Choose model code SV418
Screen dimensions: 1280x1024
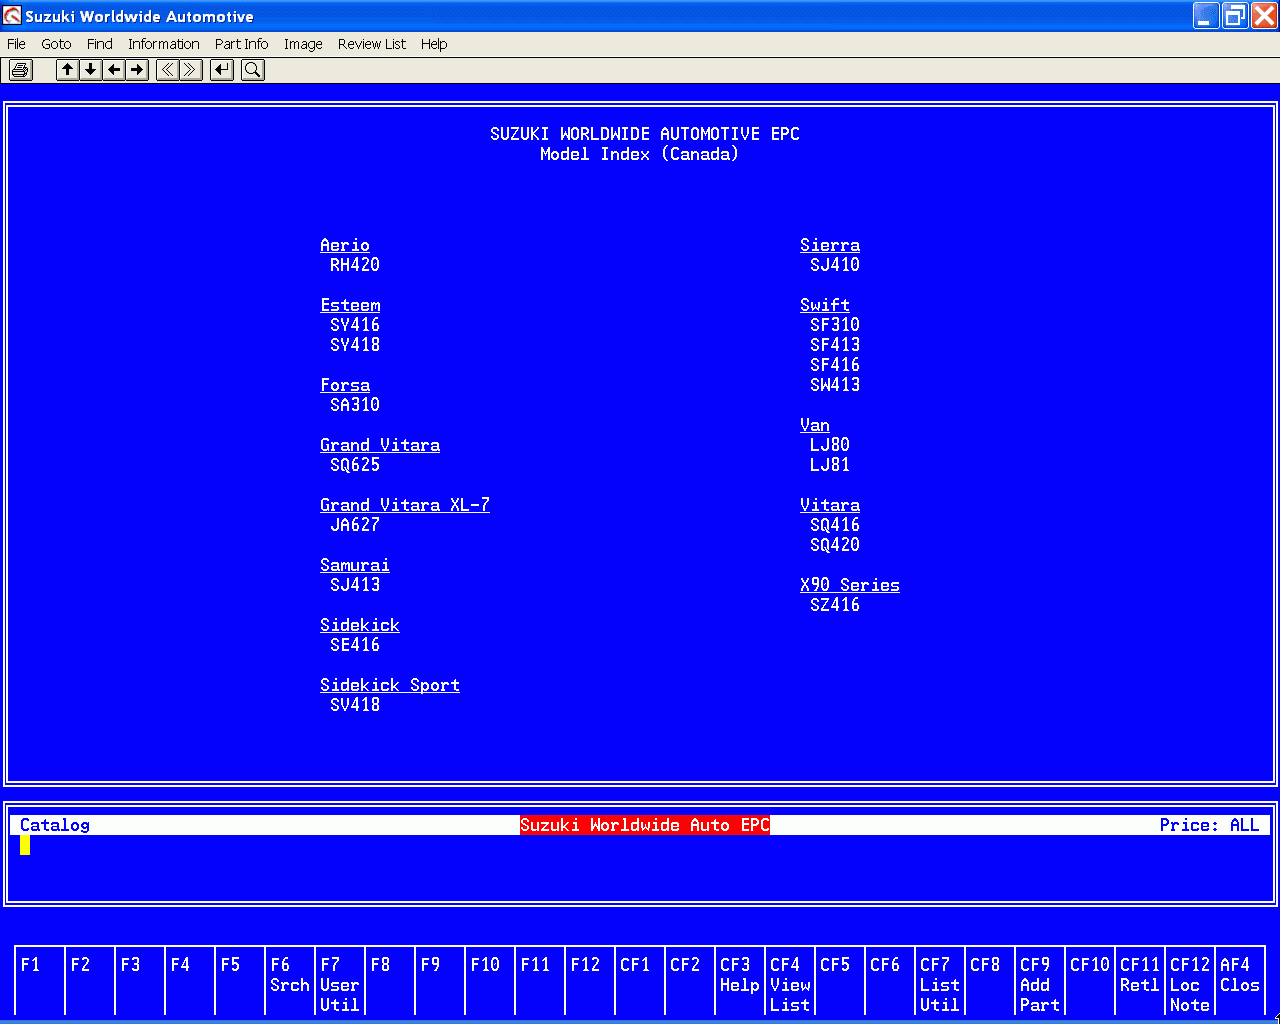355,705
